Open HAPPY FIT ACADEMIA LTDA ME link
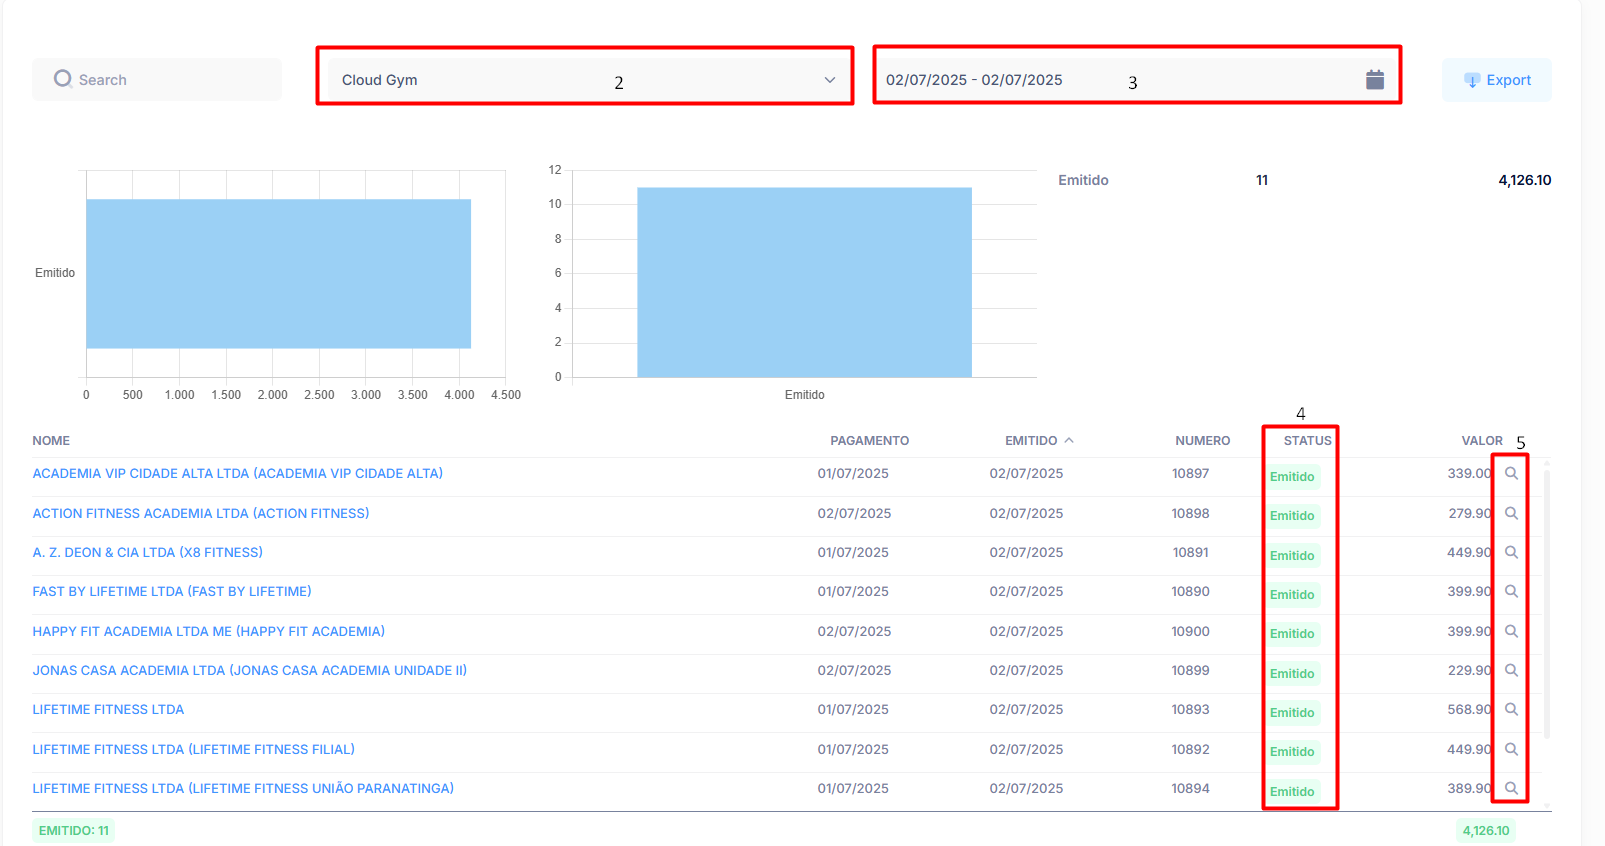This screenshot has width=1605, height=846. [x=209, y=631]
